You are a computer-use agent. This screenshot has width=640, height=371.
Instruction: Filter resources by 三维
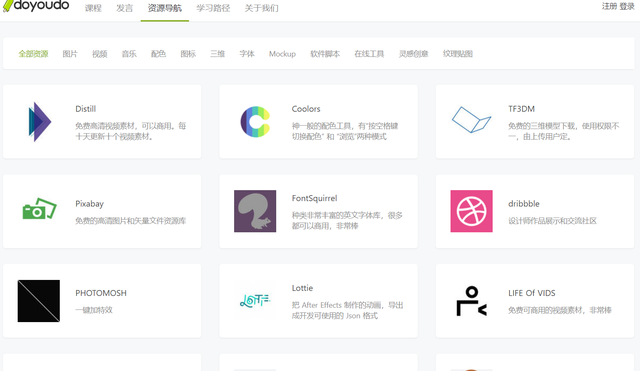click(x=218, y=54)
